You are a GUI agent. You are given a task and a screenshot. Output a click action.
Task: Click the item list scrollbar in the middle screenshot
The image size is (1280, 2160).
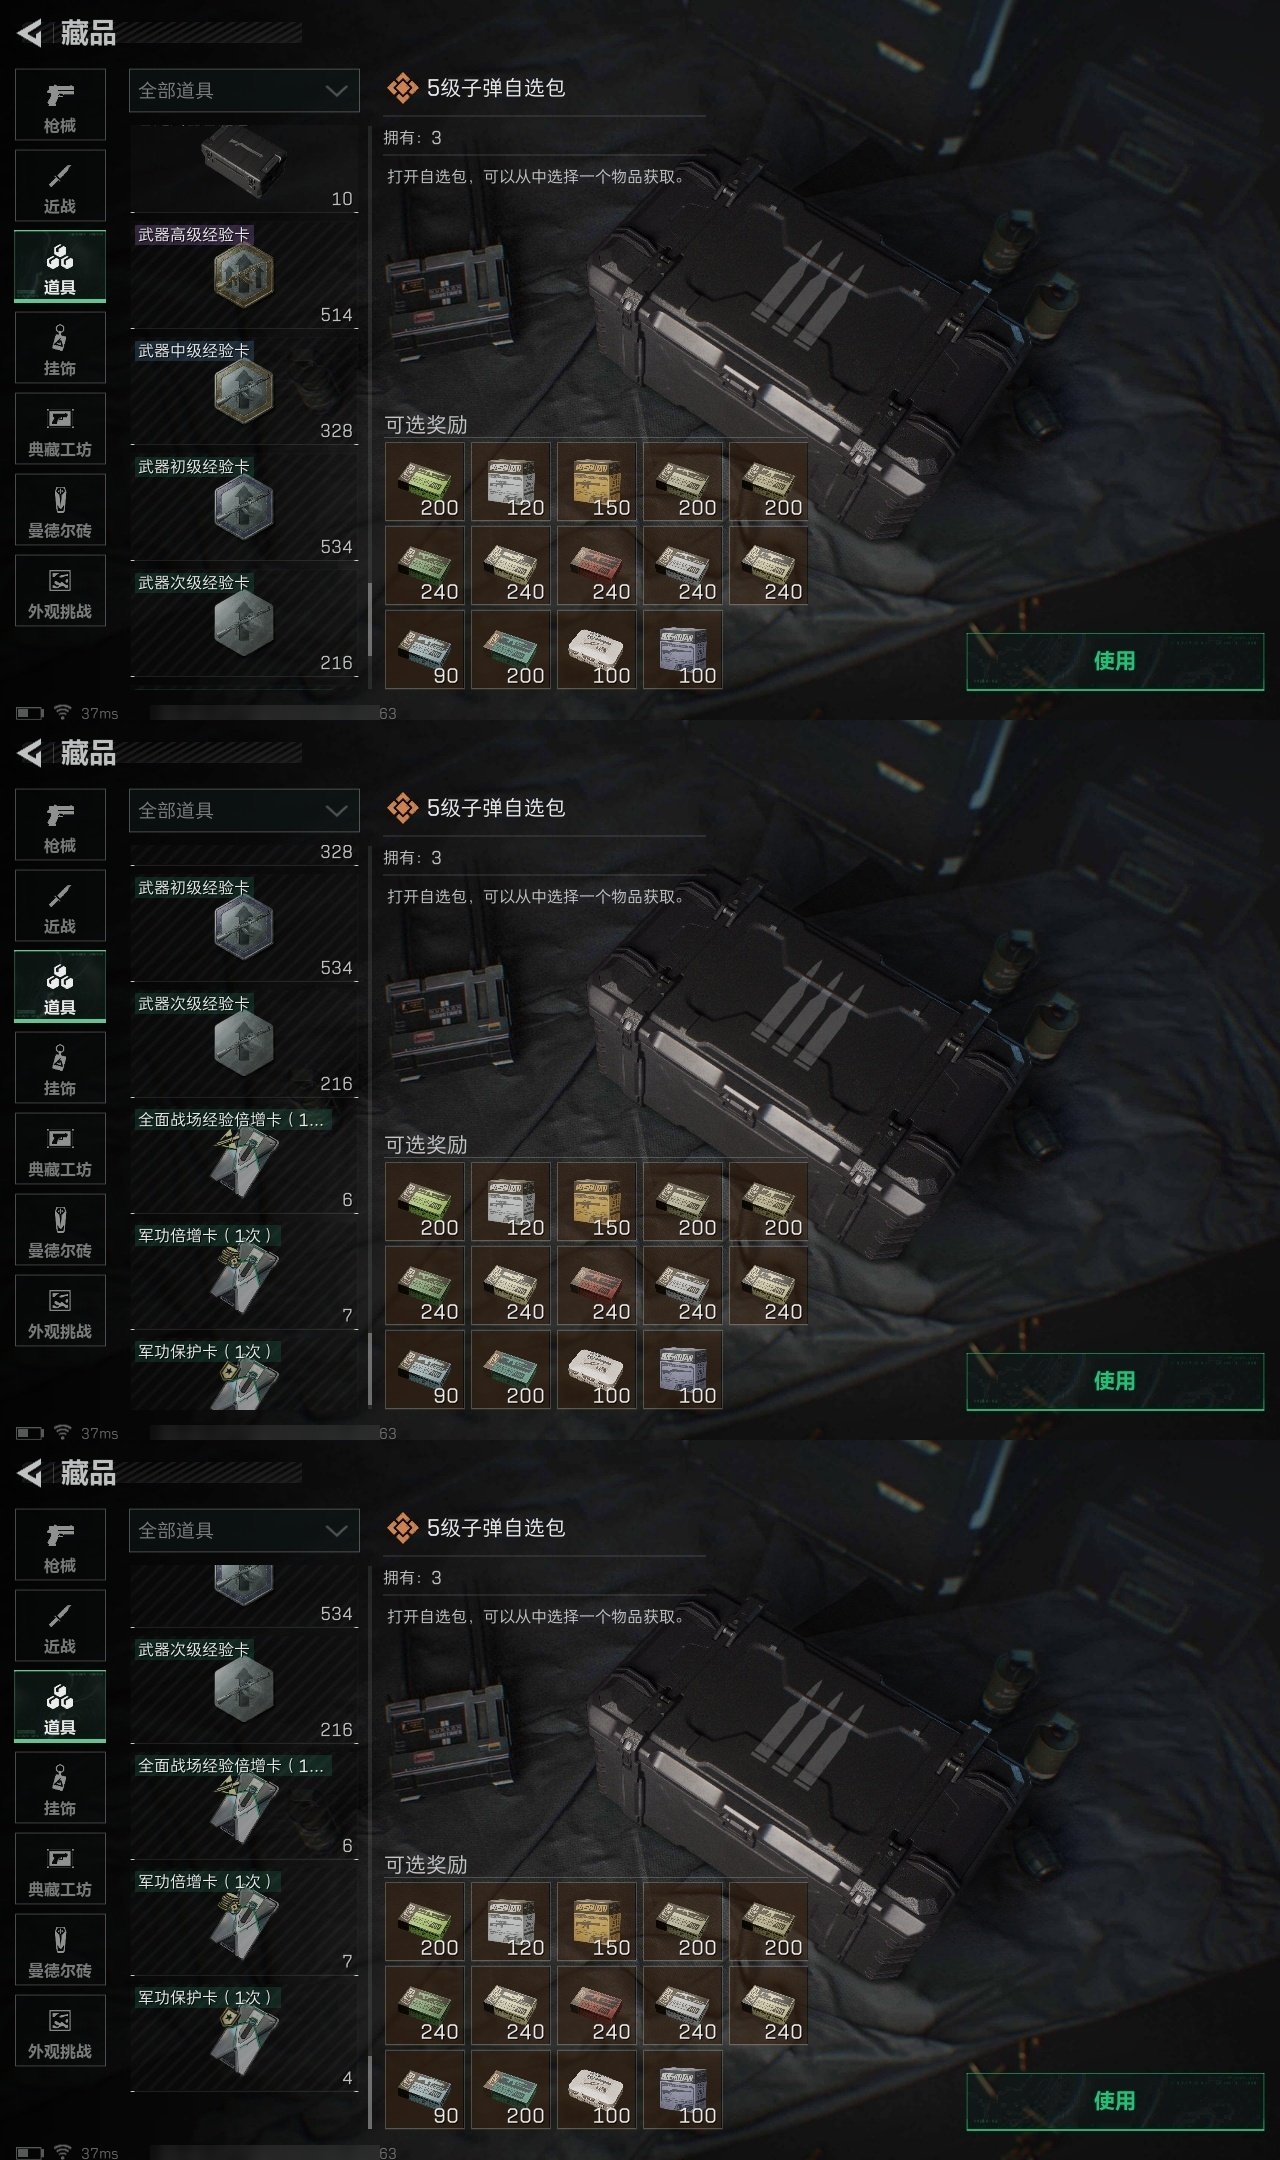[x=370, y=1370]
